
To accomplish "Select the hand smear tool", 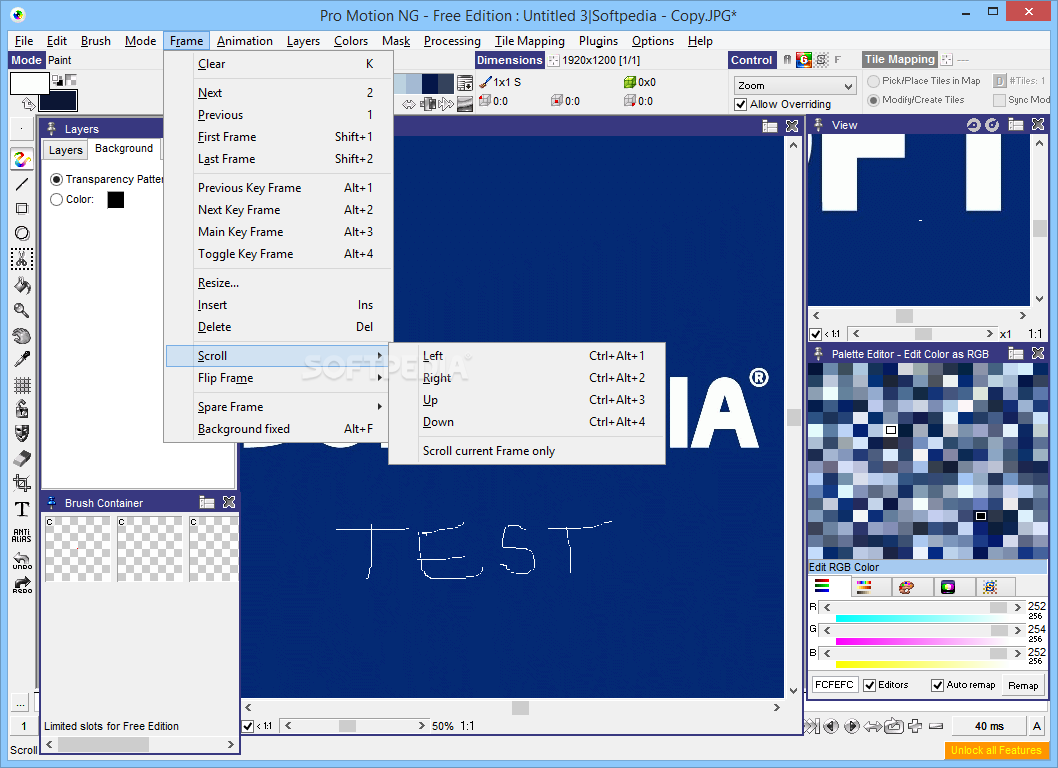I will coord(22,335).
